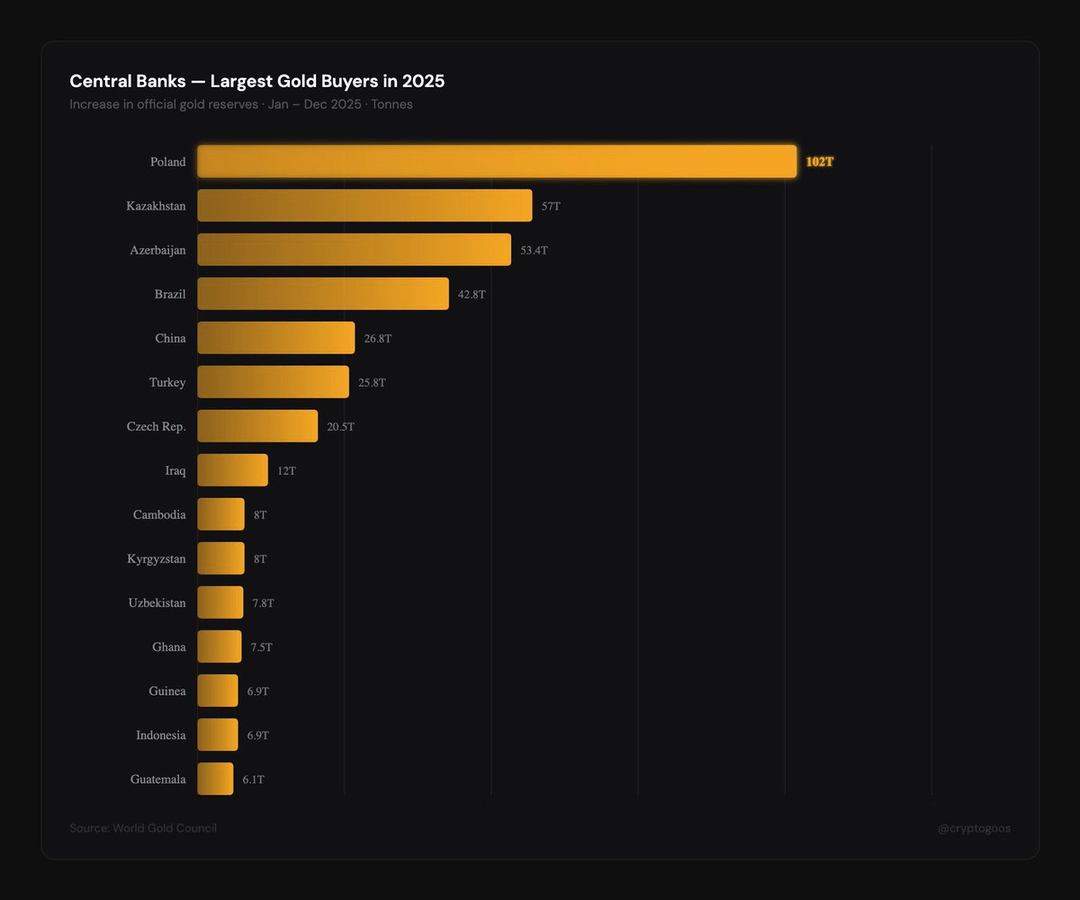
Task: Click the Czech Rep. bar
Action: pos(258,426)
